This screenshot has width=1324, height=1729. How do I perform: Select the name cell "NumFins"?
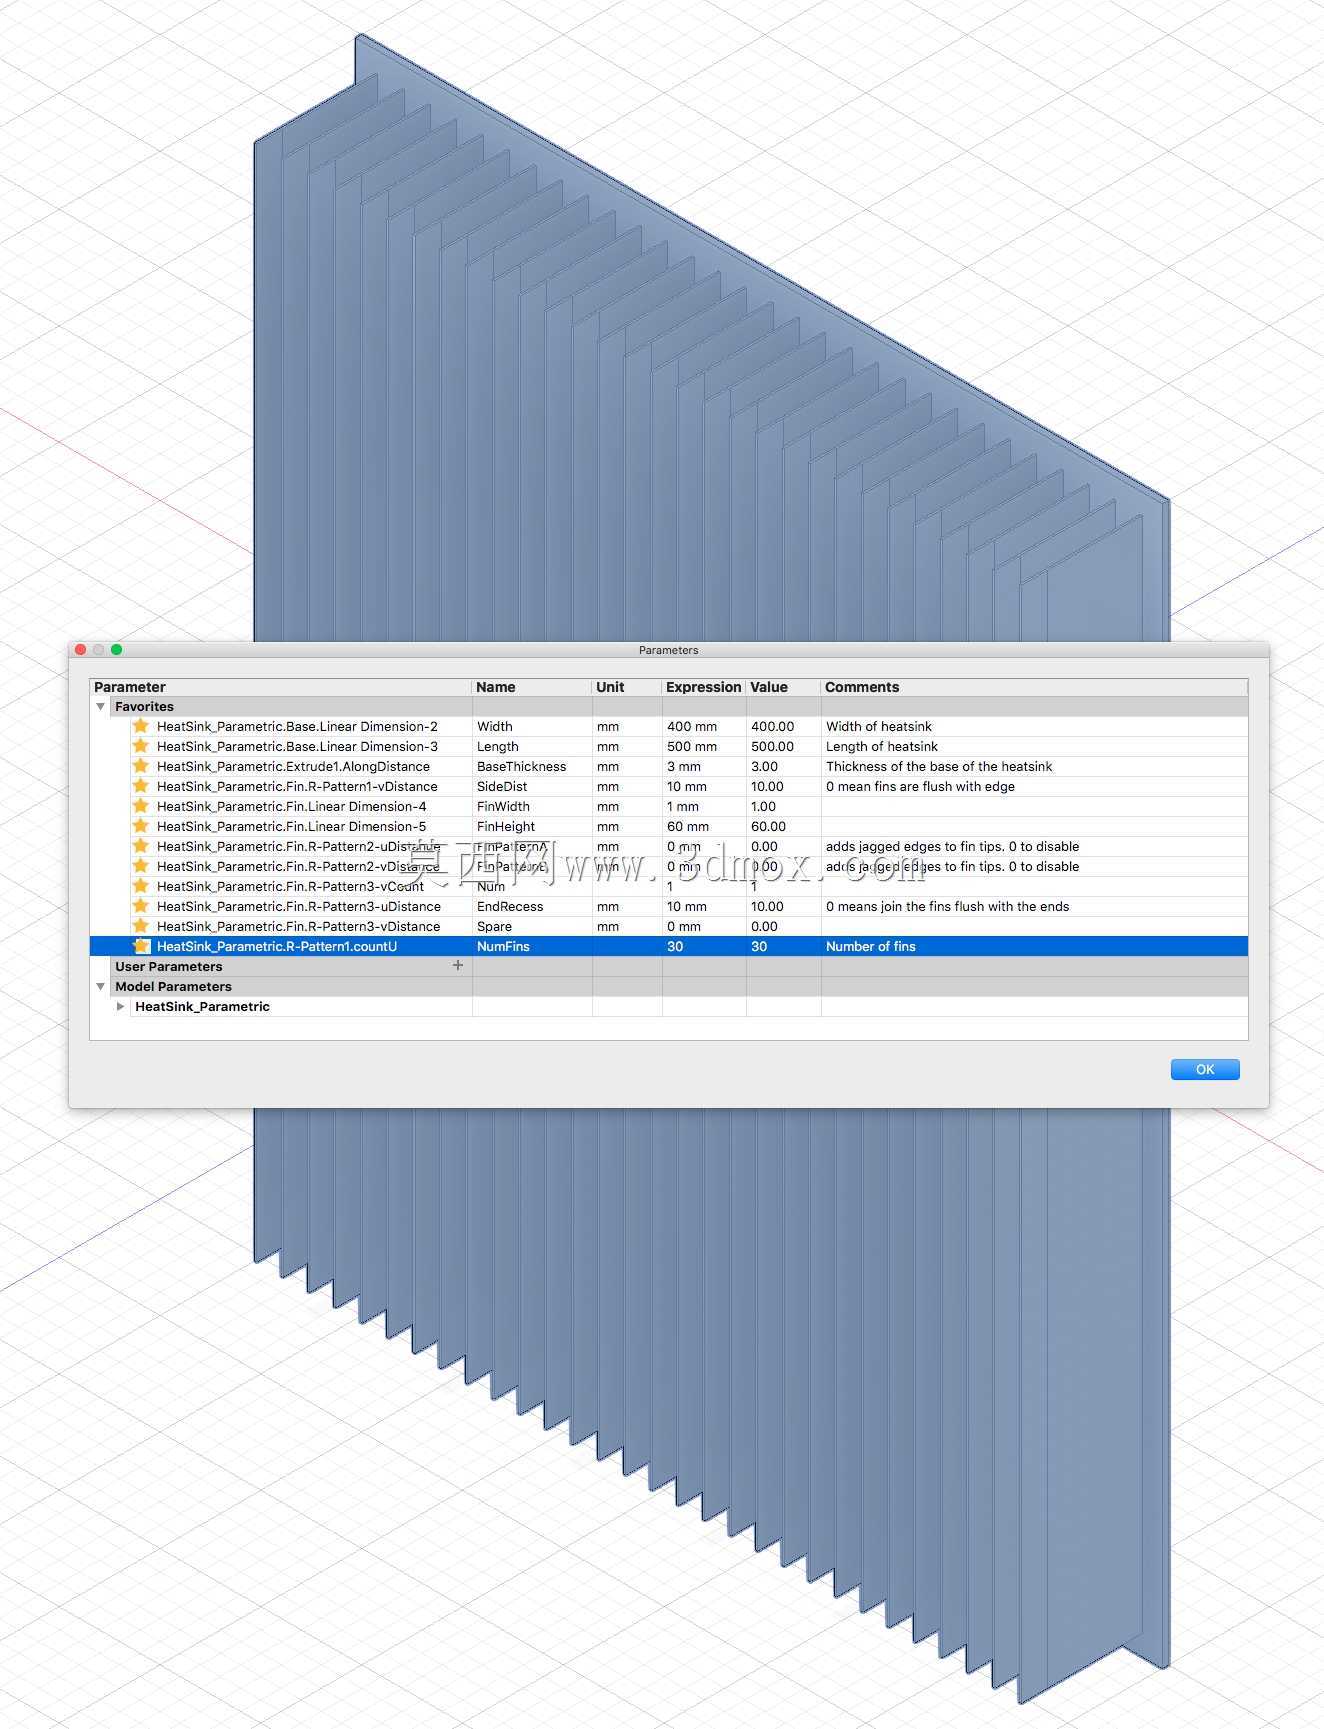532,947
